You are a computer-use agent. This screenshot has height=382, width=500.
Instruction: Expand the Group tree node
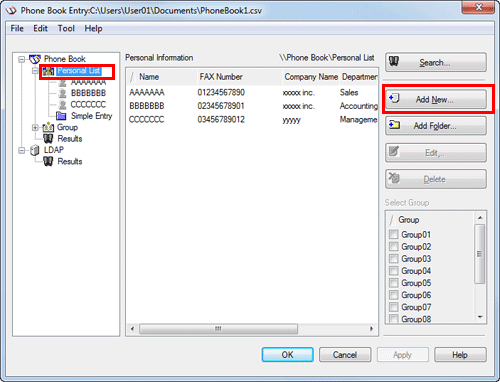[x=35, y=128]
